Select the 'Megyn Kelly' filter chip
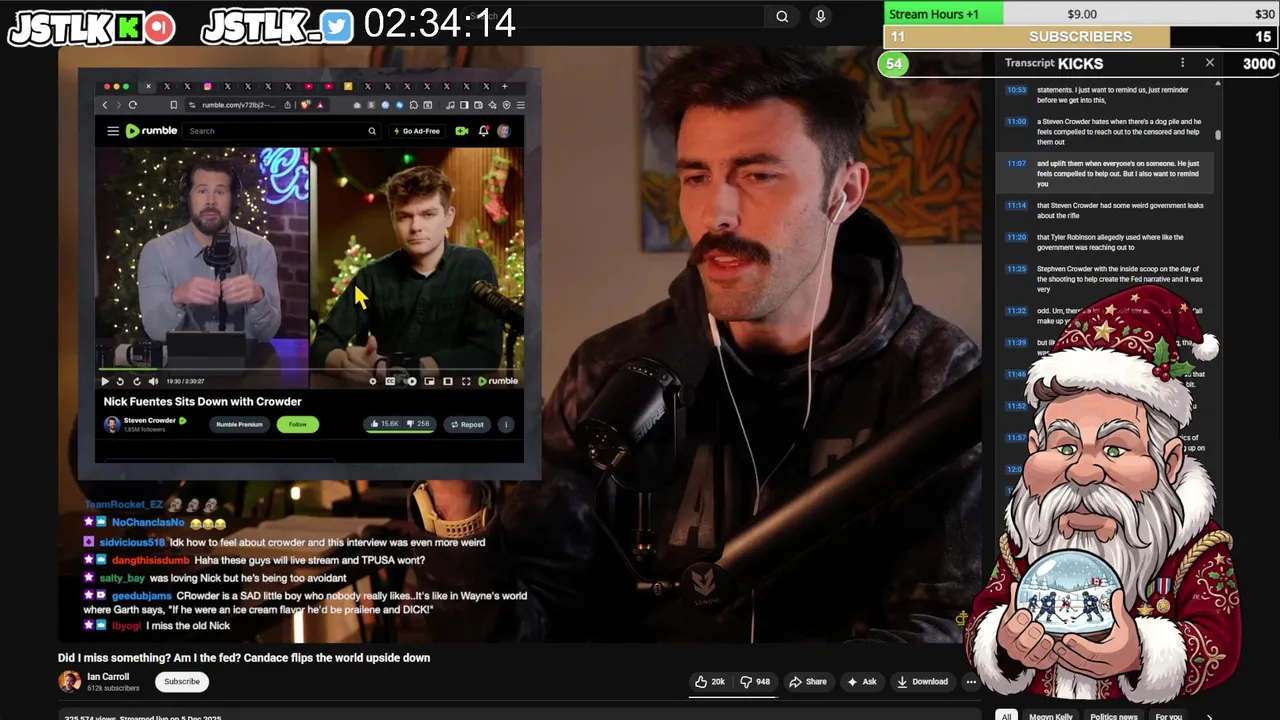 tap(1051, 716)
